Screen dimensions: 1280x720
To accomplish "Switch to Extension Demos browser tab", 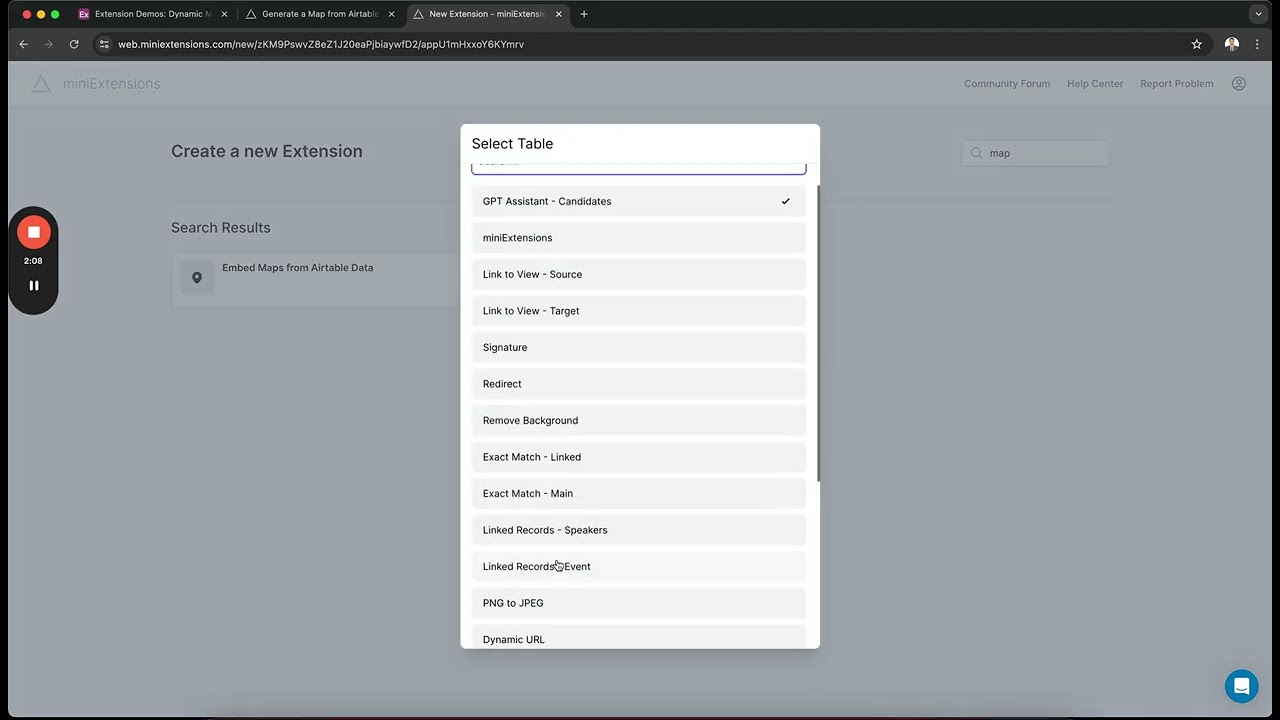I will 153,14.
